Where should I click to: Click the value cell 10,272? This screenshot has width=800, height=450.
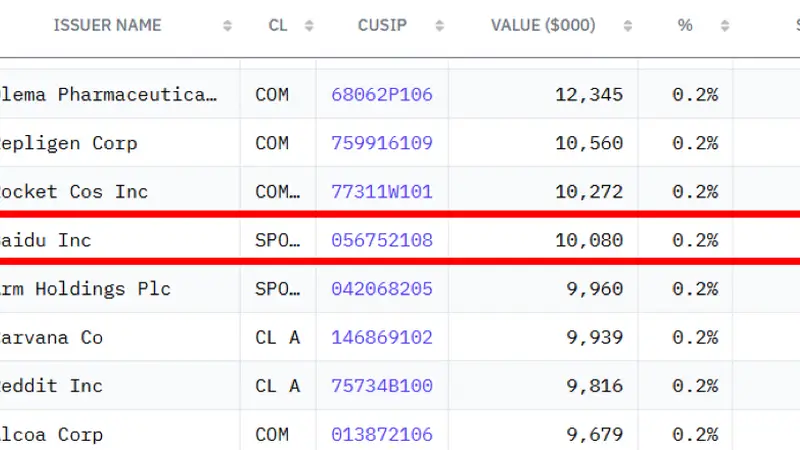[589, 192]
